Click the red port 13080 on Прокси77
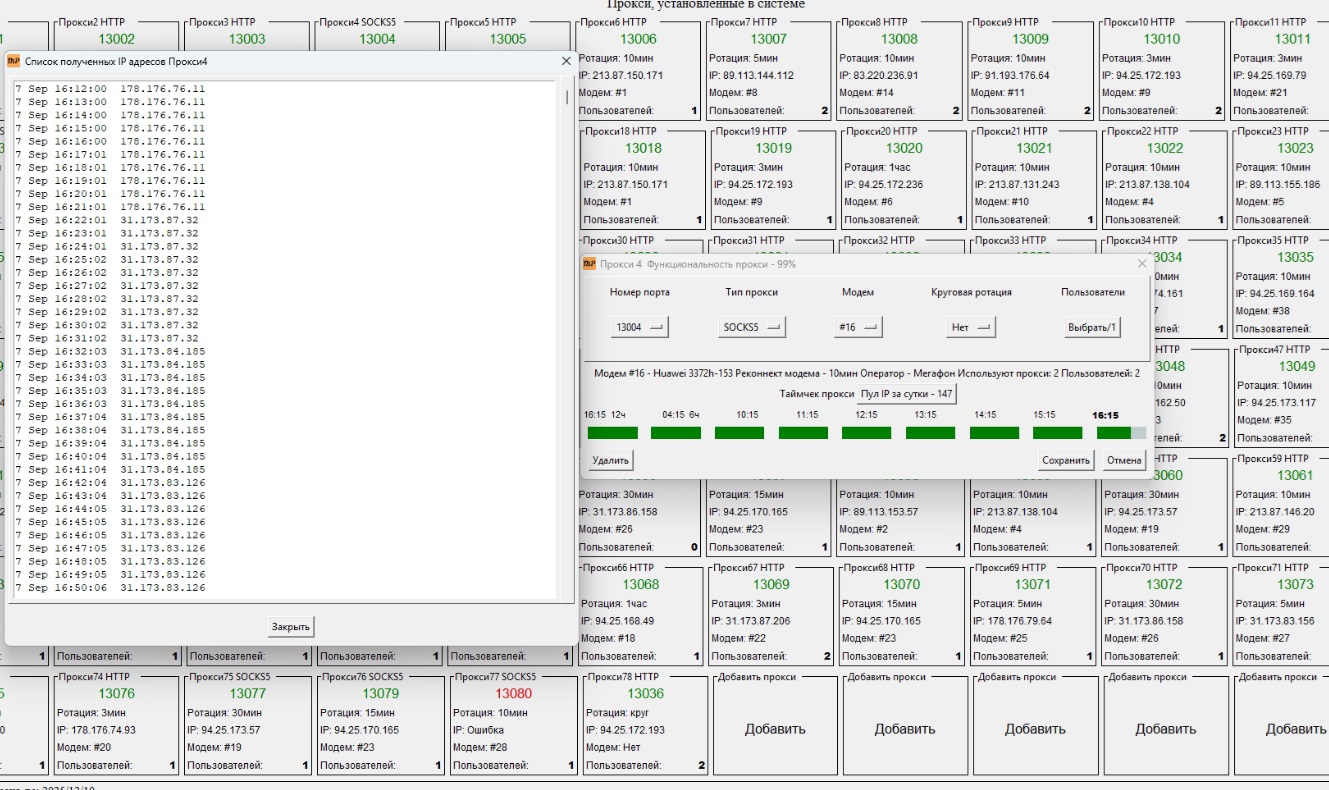1329x790 pixels. pyautogui.click(x=514, y=693)
